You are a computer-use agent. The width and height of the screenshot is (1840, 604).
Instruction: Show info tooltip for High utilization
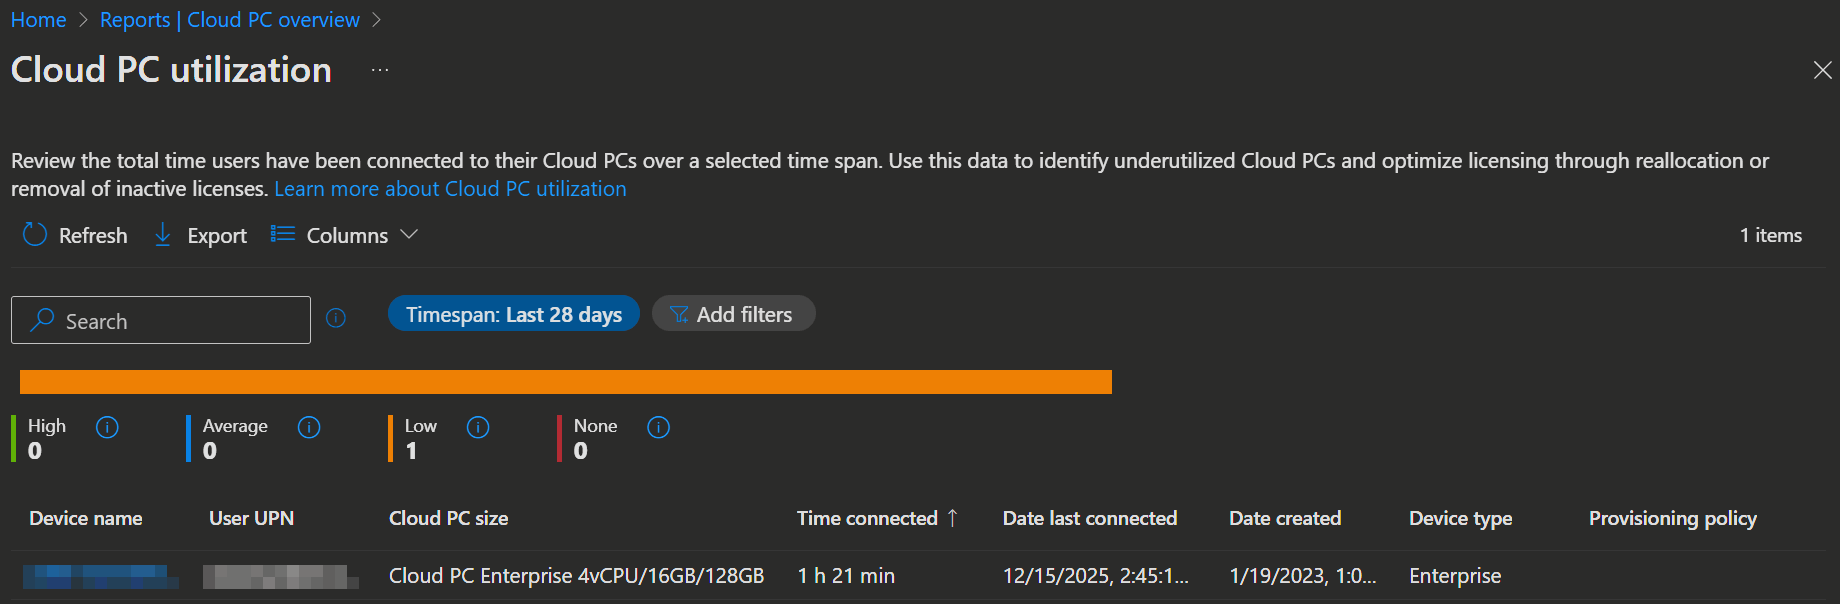pos(107,427)
